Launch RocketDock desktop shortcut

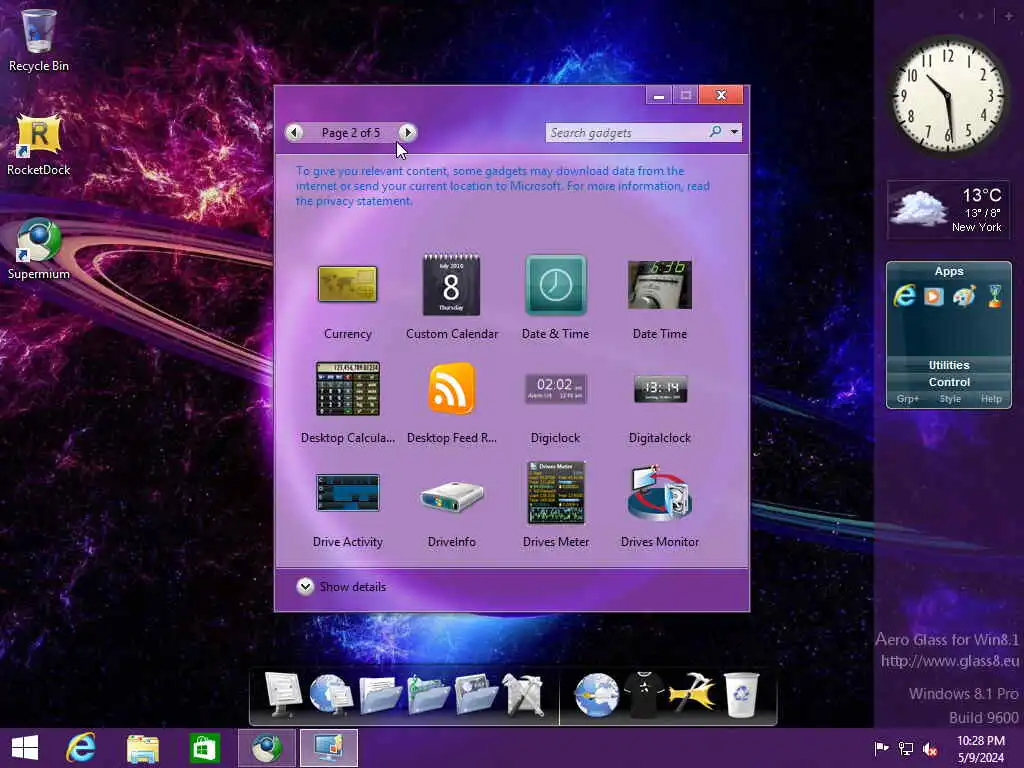pos(39,144)
